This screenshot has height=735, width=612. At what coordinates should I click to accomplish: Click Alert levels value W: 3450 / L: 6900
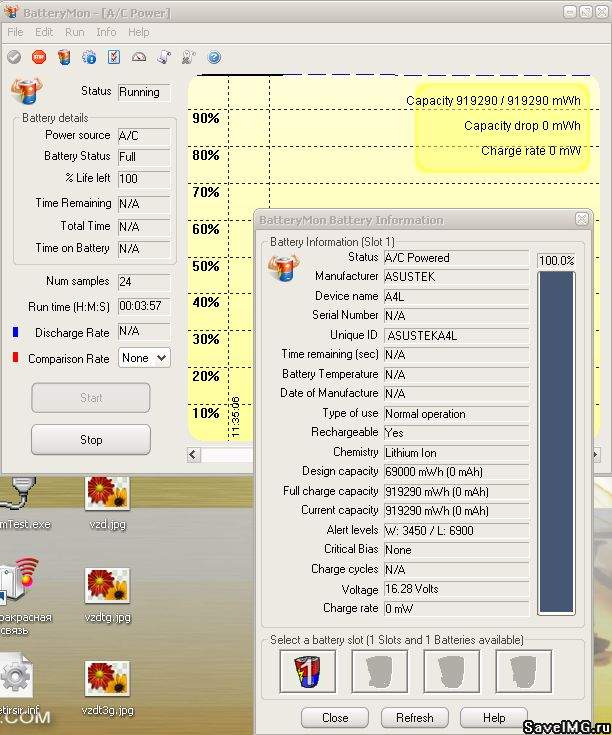point(456,531)
